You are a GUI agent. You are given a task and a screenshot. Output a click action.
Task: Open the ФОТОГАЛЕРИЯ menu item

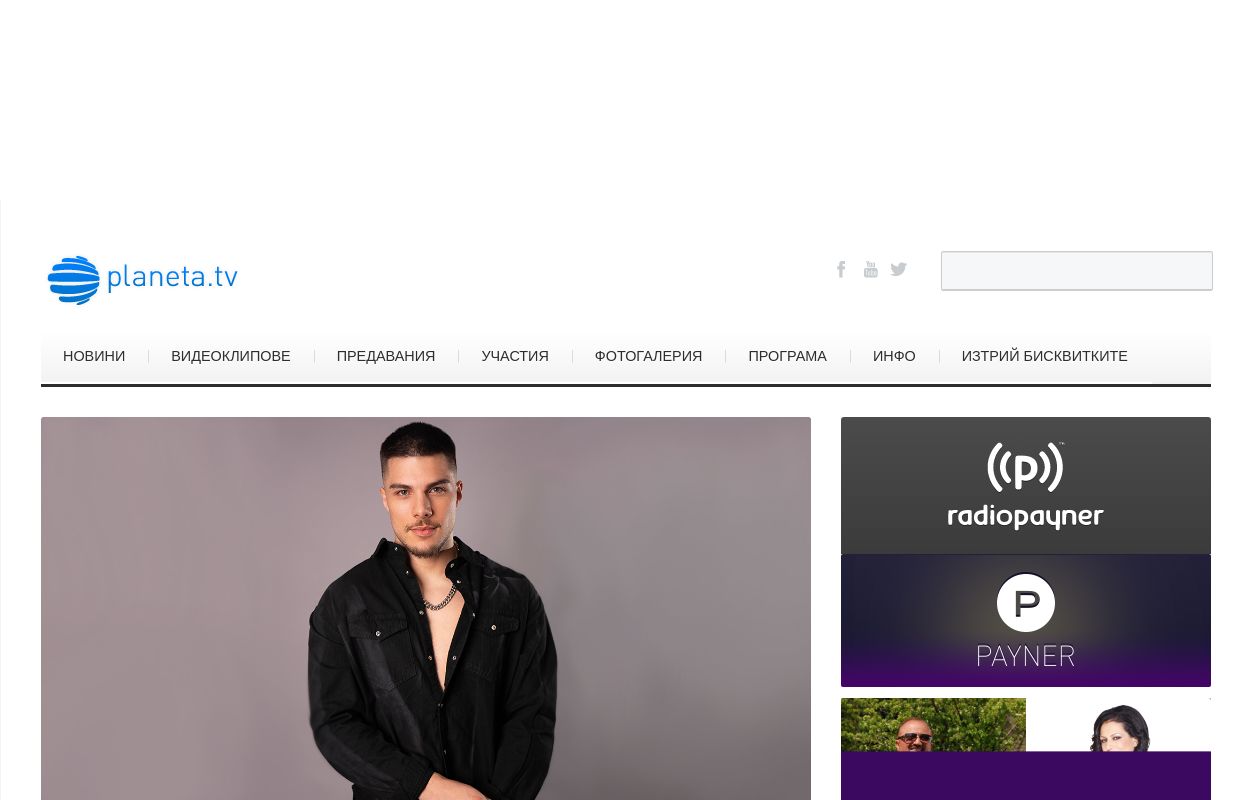(x=648, y=356)
